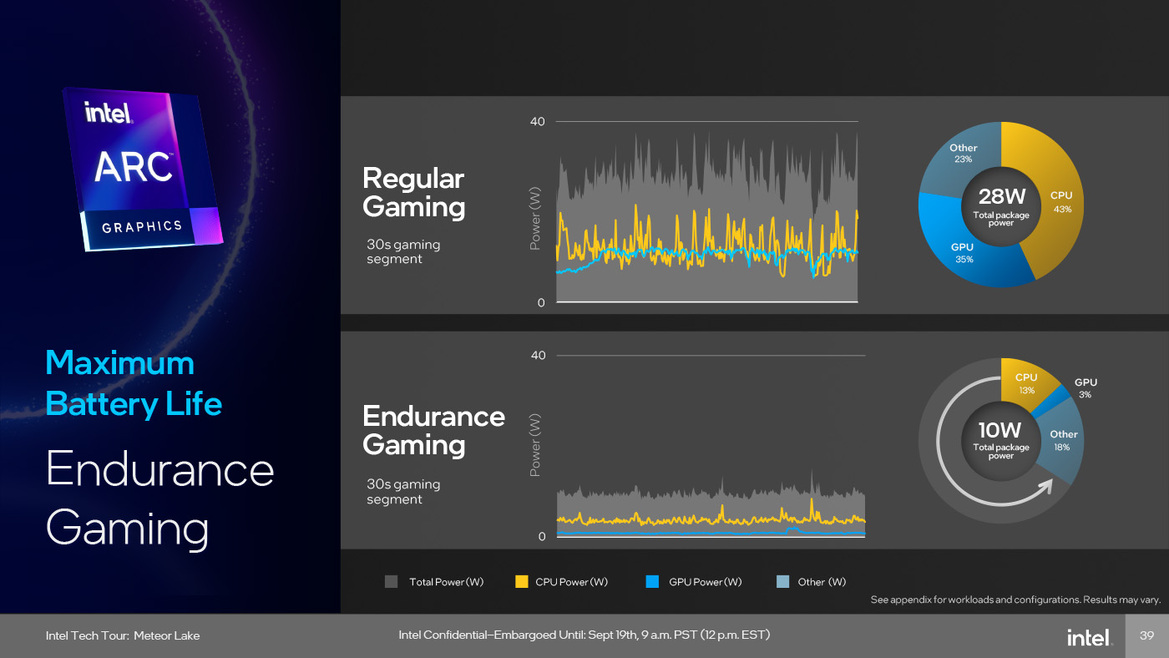The image size is (1169, 658).
Task: Click the 'Intel Tech Tour: Meteor Lake' footer text
Action: tap(122, 636)
